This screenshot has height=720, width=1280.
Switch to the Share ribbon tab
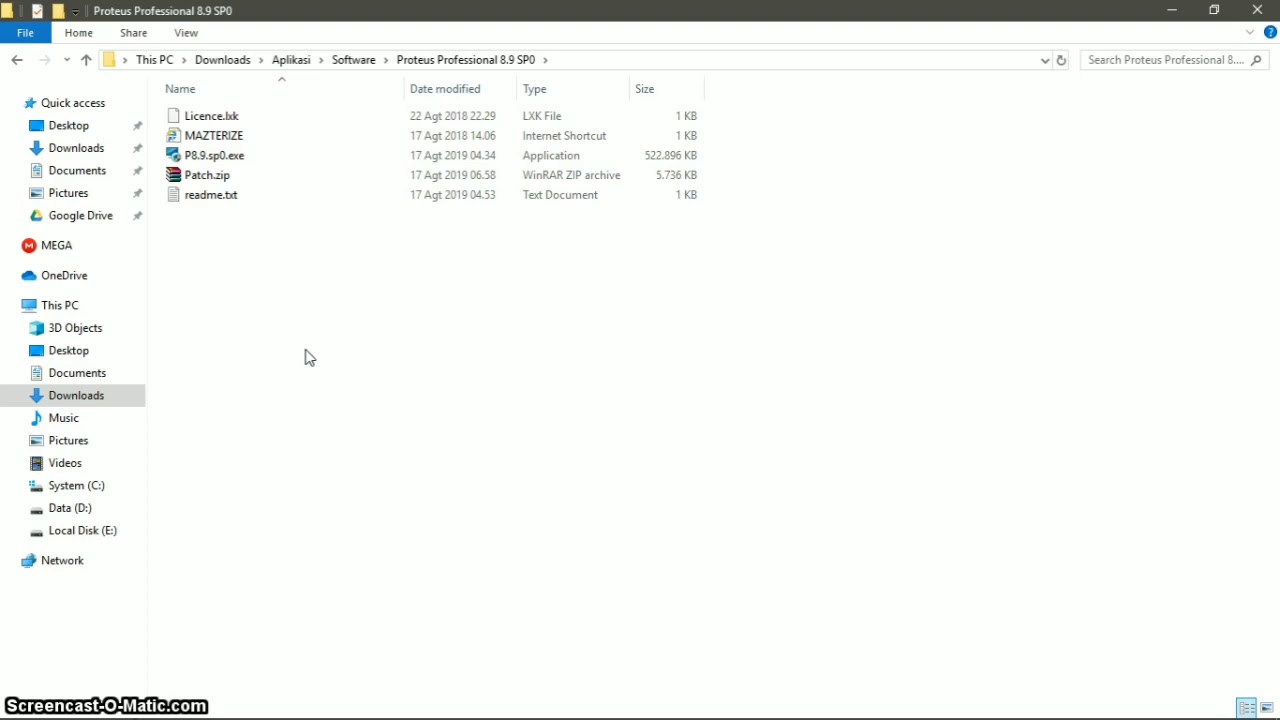pos(133,33)
